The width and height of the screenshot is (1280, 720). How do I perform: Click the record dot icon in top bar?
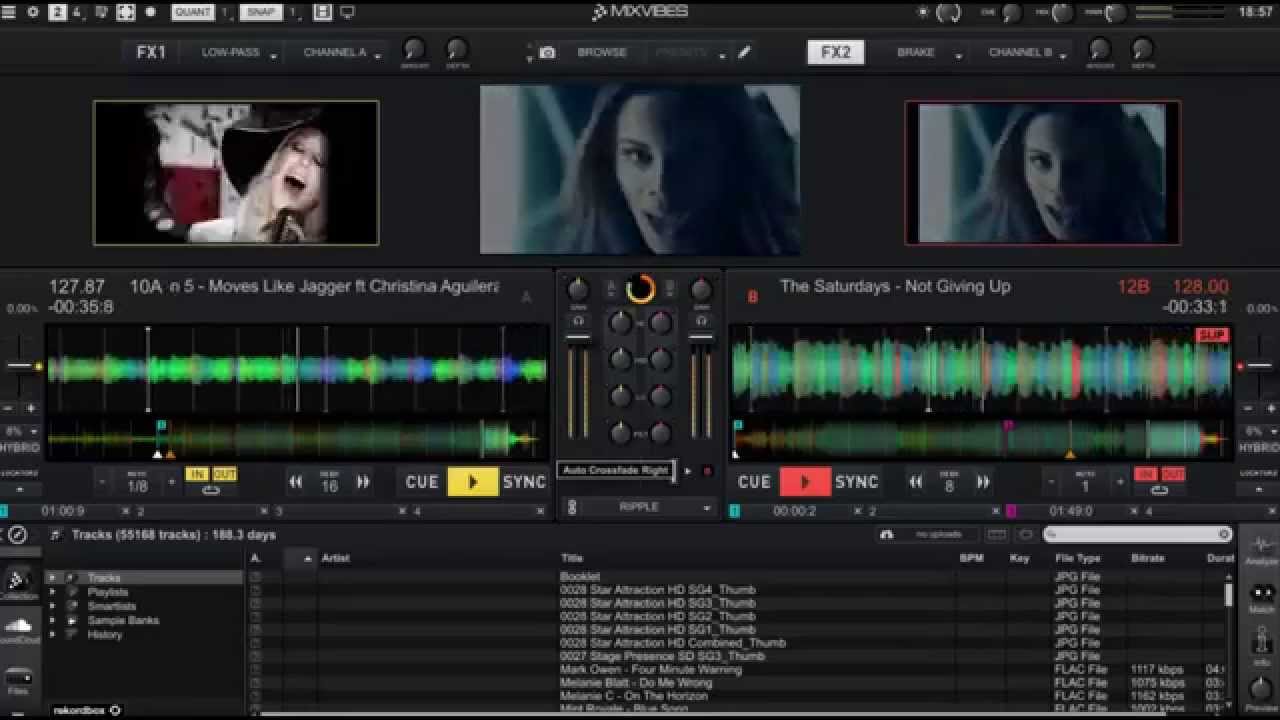(x=151, y=12)
